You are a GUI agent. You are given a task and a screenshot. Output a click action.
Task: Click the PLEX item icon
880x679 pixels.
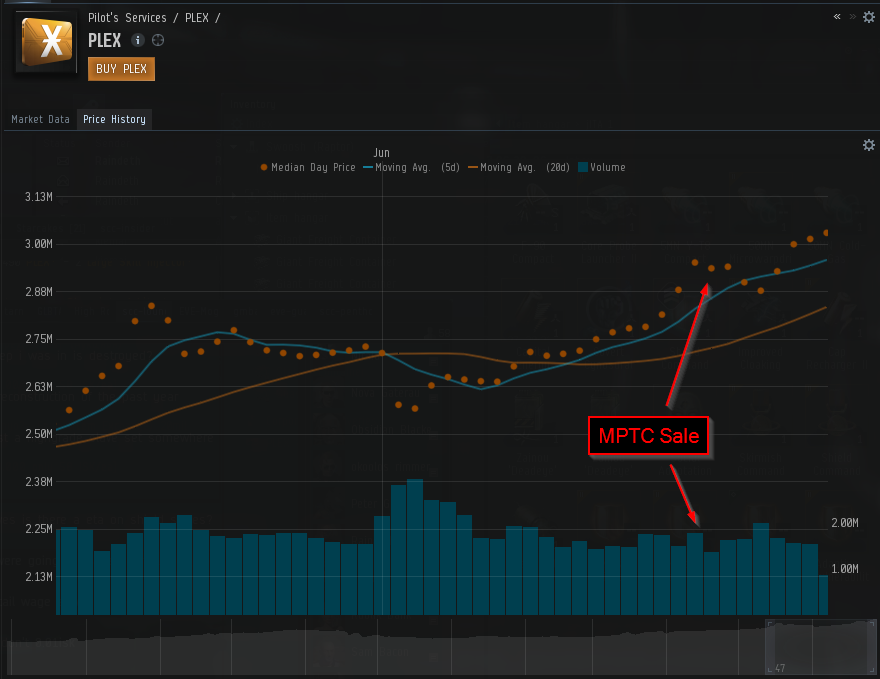[x=47, y=42]
